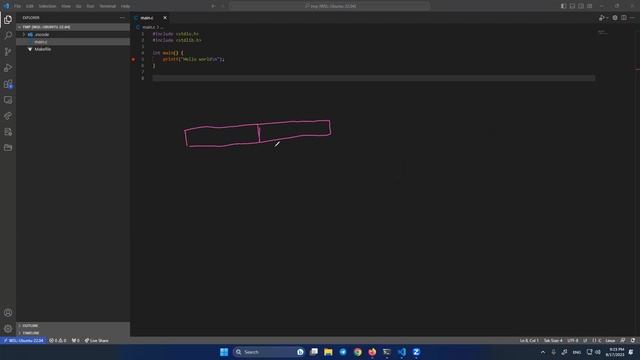The image size is (640, 360).
Task: Toggle the primary side bar layout
Action: pyautogui.click(x=563, y=6)
